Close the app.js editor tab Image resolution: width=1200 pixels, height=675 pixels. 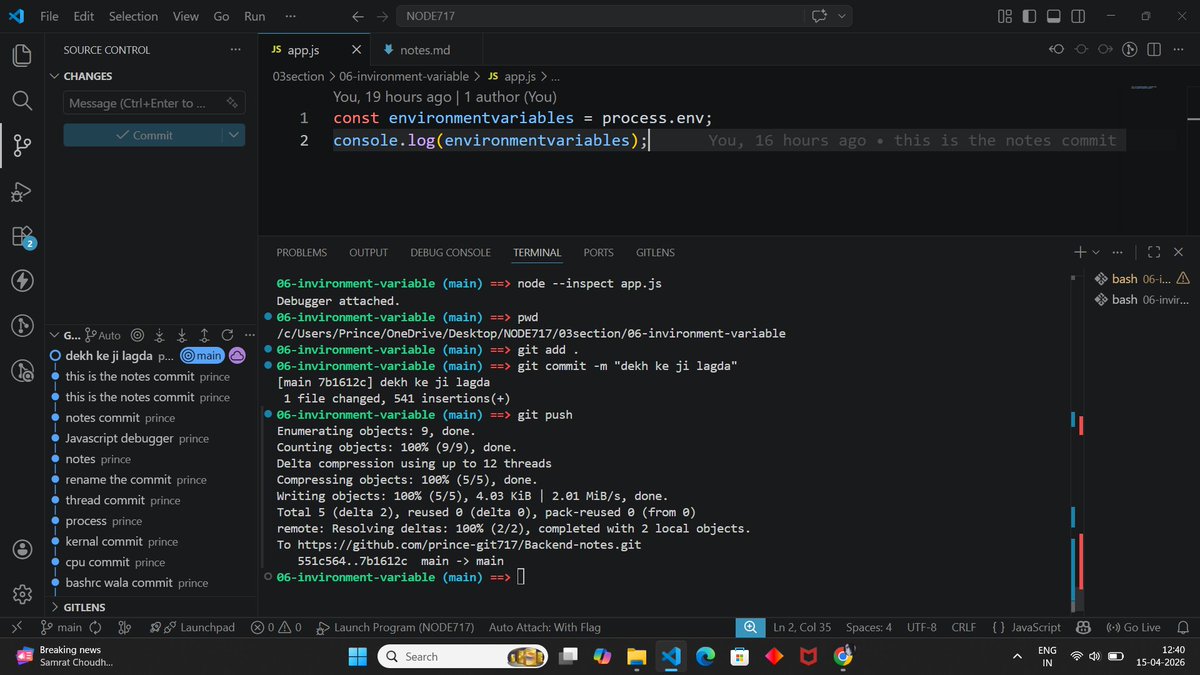click(x=357, y=50)
